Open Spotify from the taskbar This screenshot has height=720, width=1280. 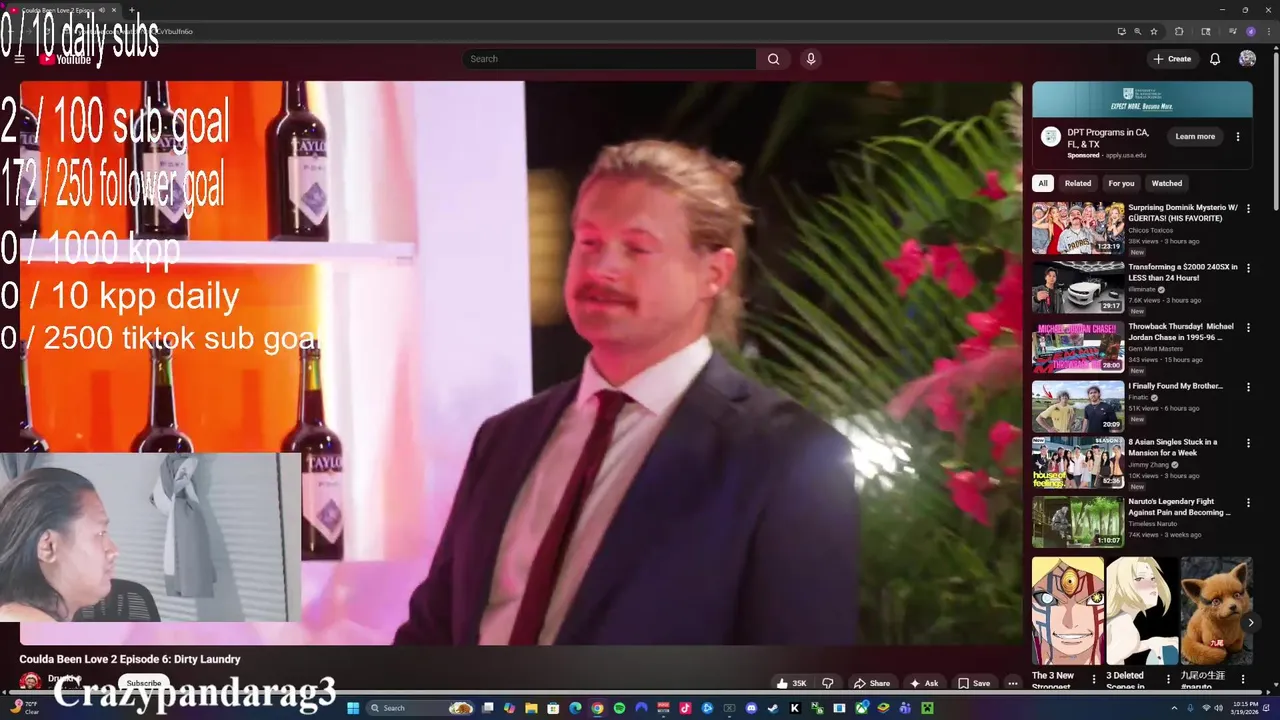[x=619, y=708]
